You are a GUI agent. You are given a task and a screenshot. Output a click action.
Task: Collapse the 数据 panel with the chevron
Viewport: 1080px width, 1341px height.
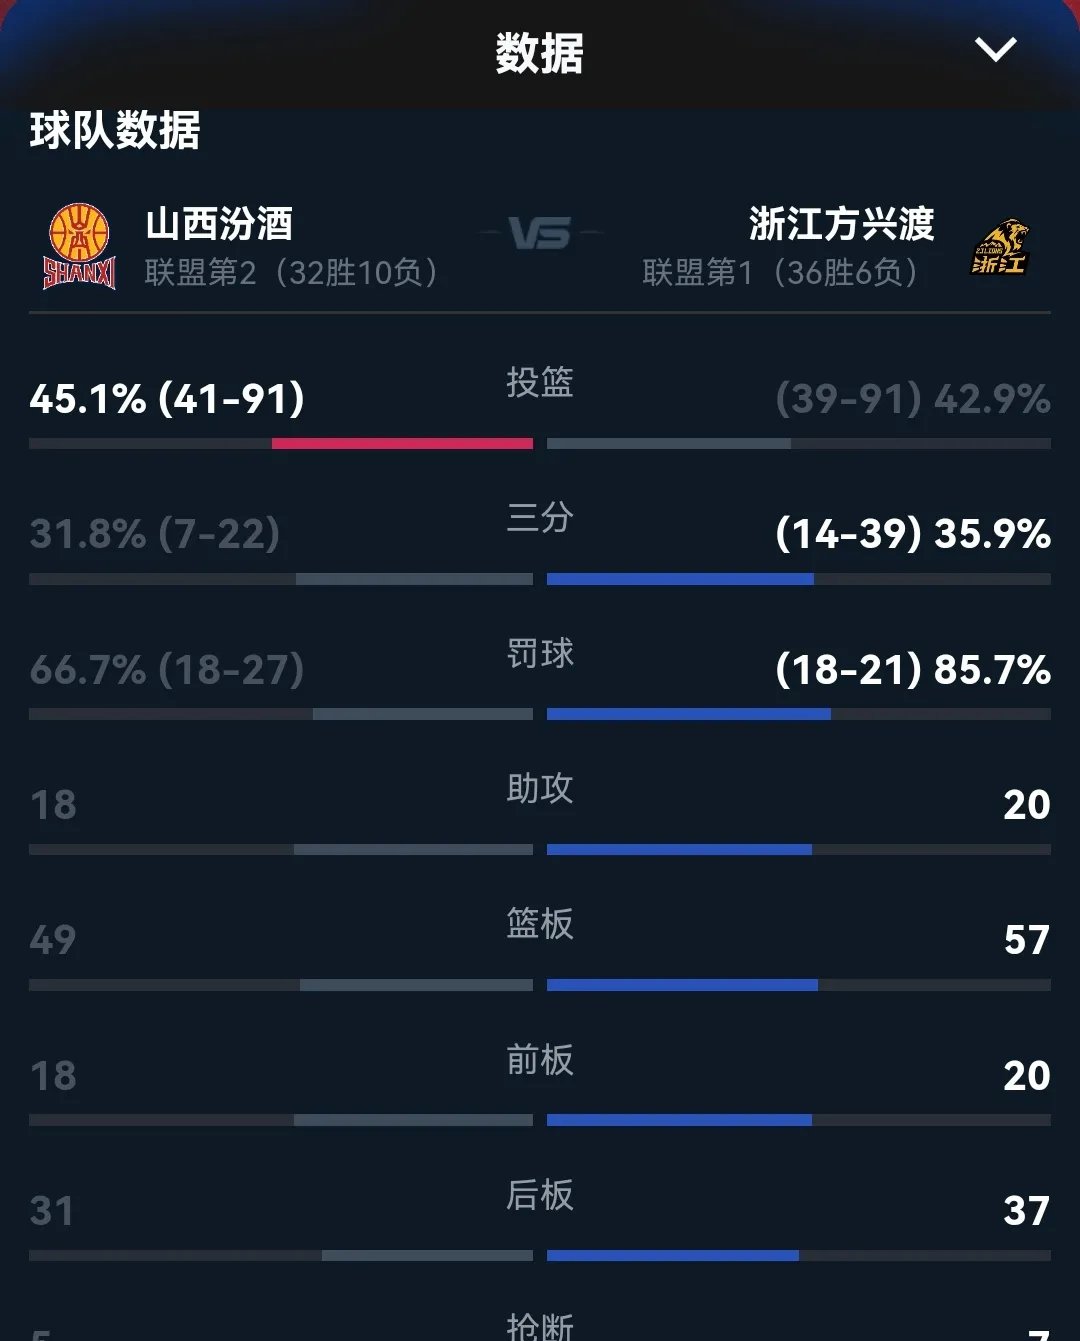(995, 50)
